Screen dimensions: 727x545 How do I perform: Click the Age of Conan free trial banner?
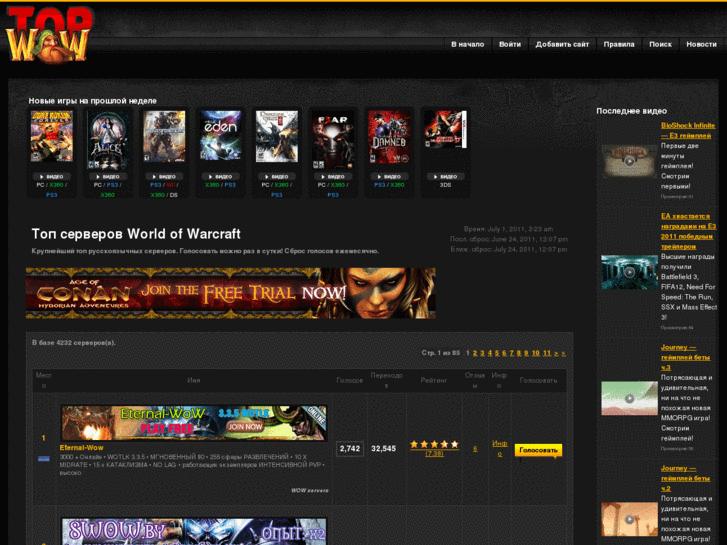230,293
